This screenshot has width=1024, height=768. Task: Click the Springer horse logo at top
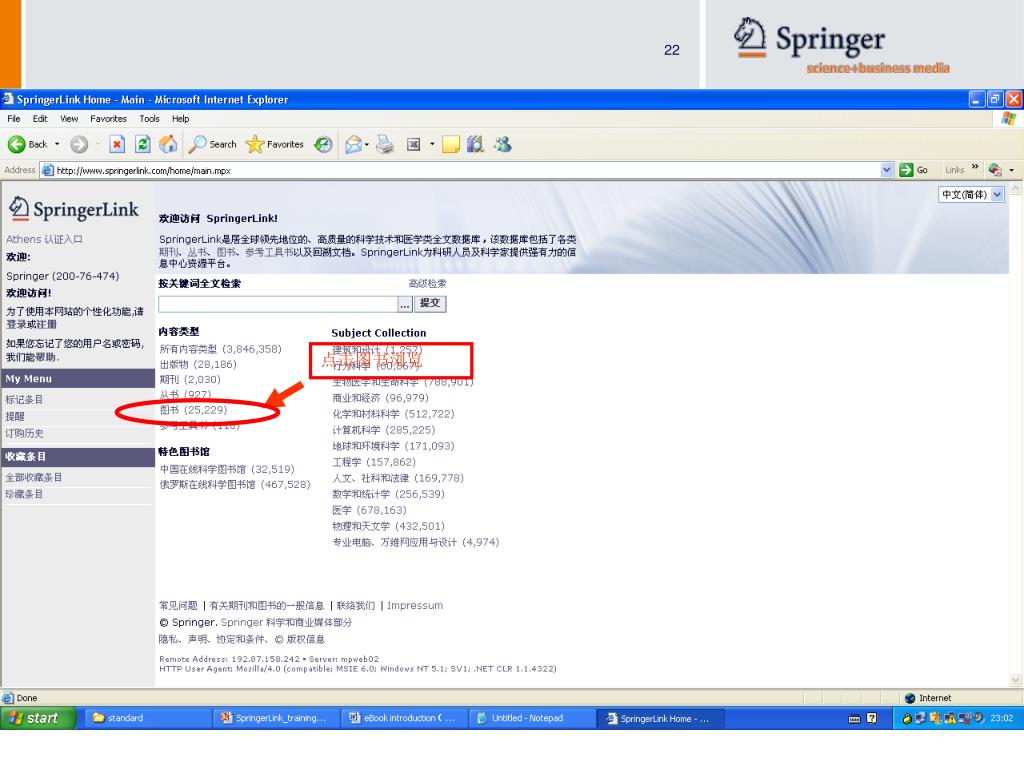pyautogui.click(x=749, y=37)
